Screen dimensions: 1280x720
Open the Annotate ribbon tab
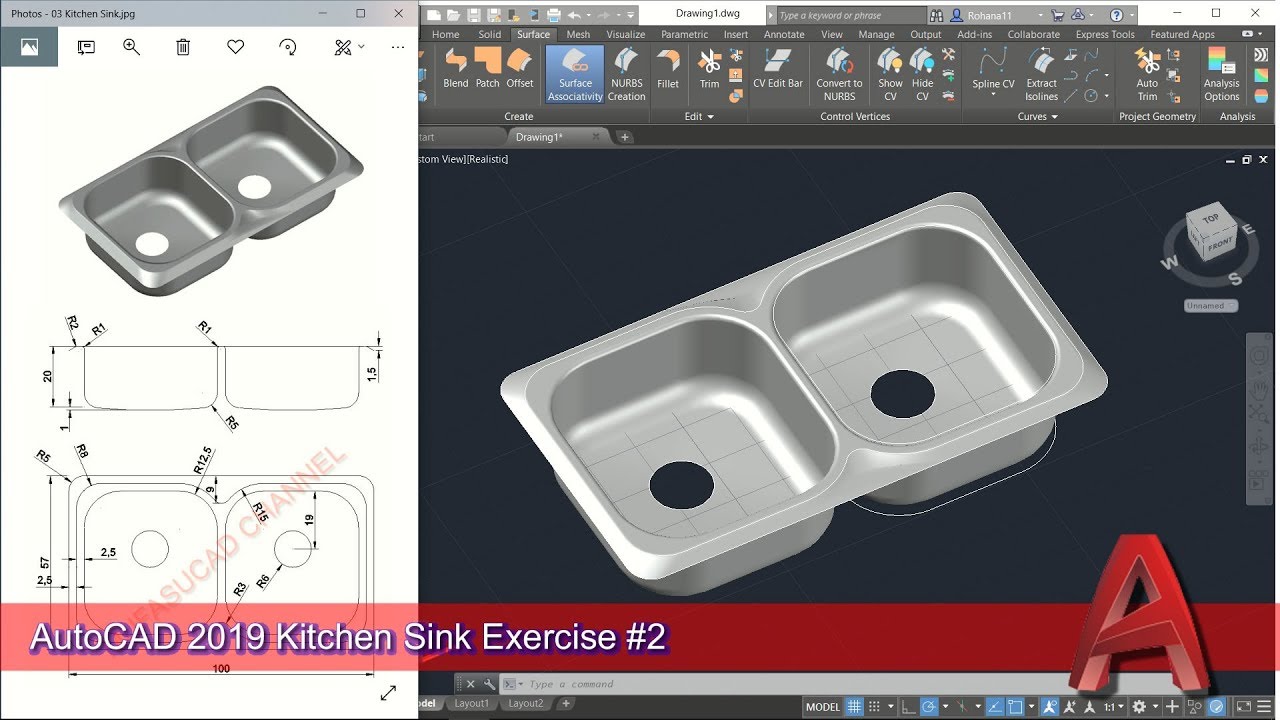pos(784,34)
